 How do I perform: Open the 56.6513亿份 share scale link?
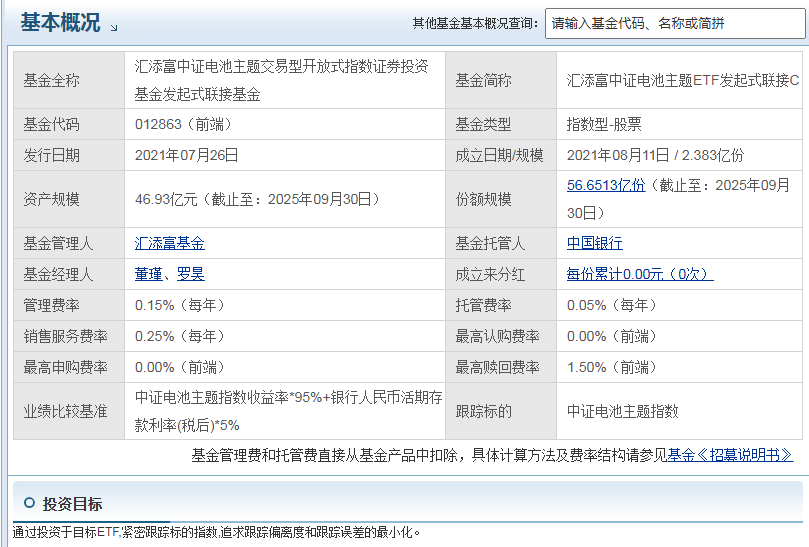(x=606, y=185)
